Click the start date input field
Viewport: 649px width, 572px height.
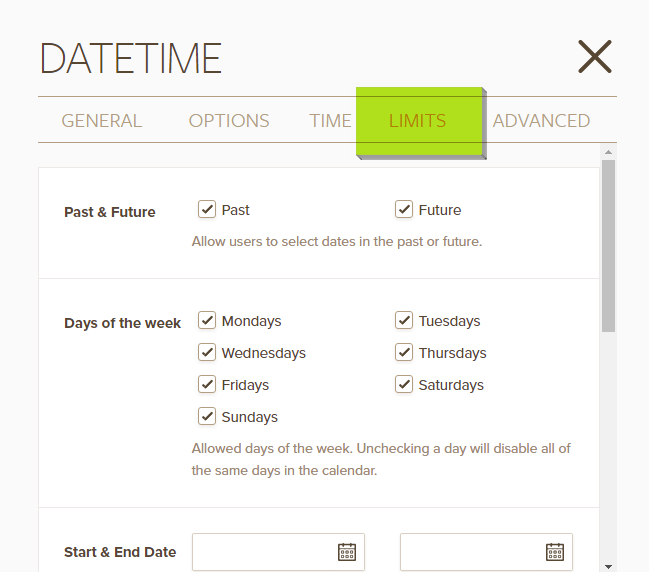263,552
